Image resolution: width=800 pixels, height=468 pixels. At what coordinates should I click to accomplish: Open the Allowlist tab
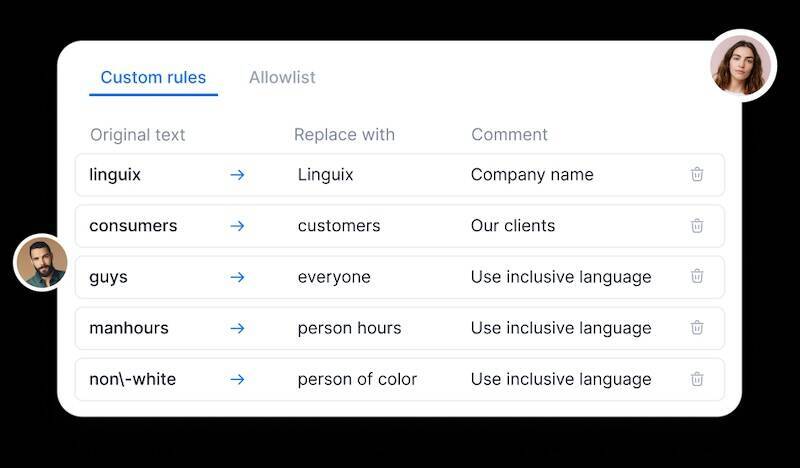[x=282, y=77]
